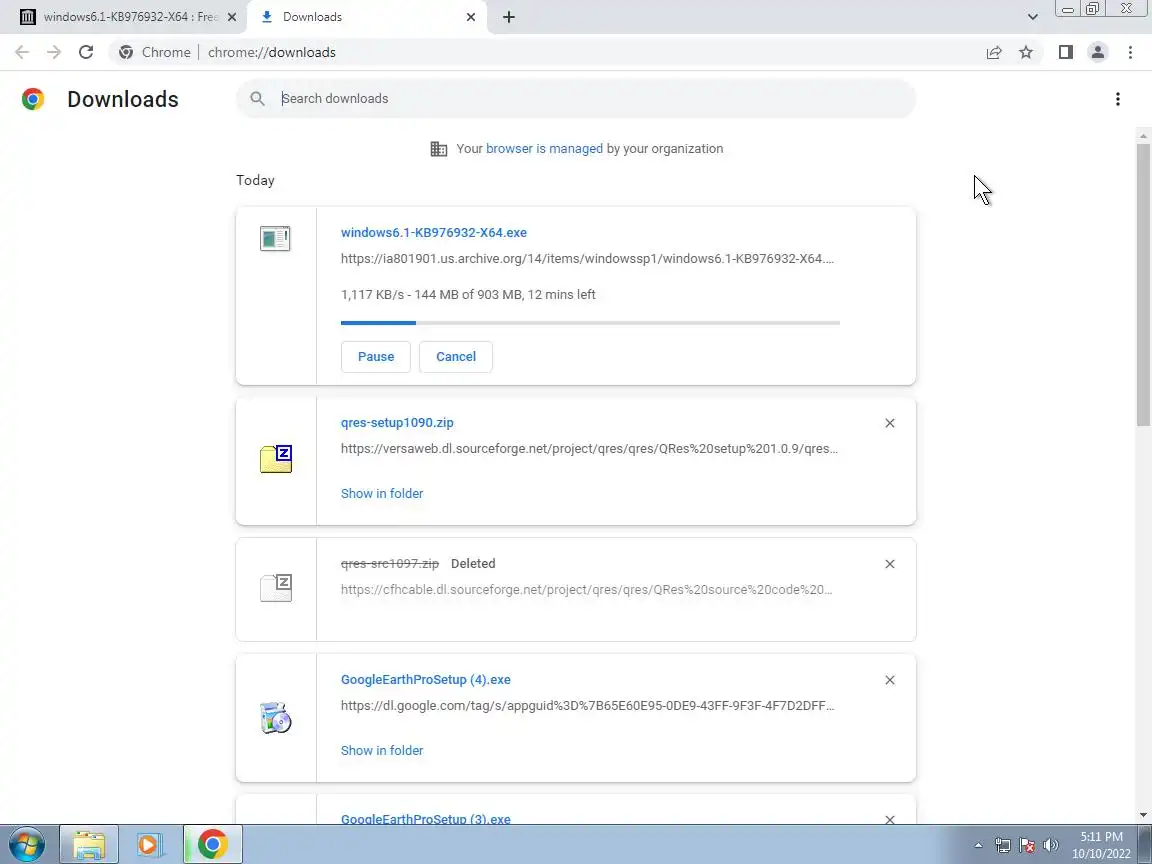Reload the downloads page
Image resolution: width=1152 pixels, height=864 pixels.
pyautogui.click(x=86, y=52)
